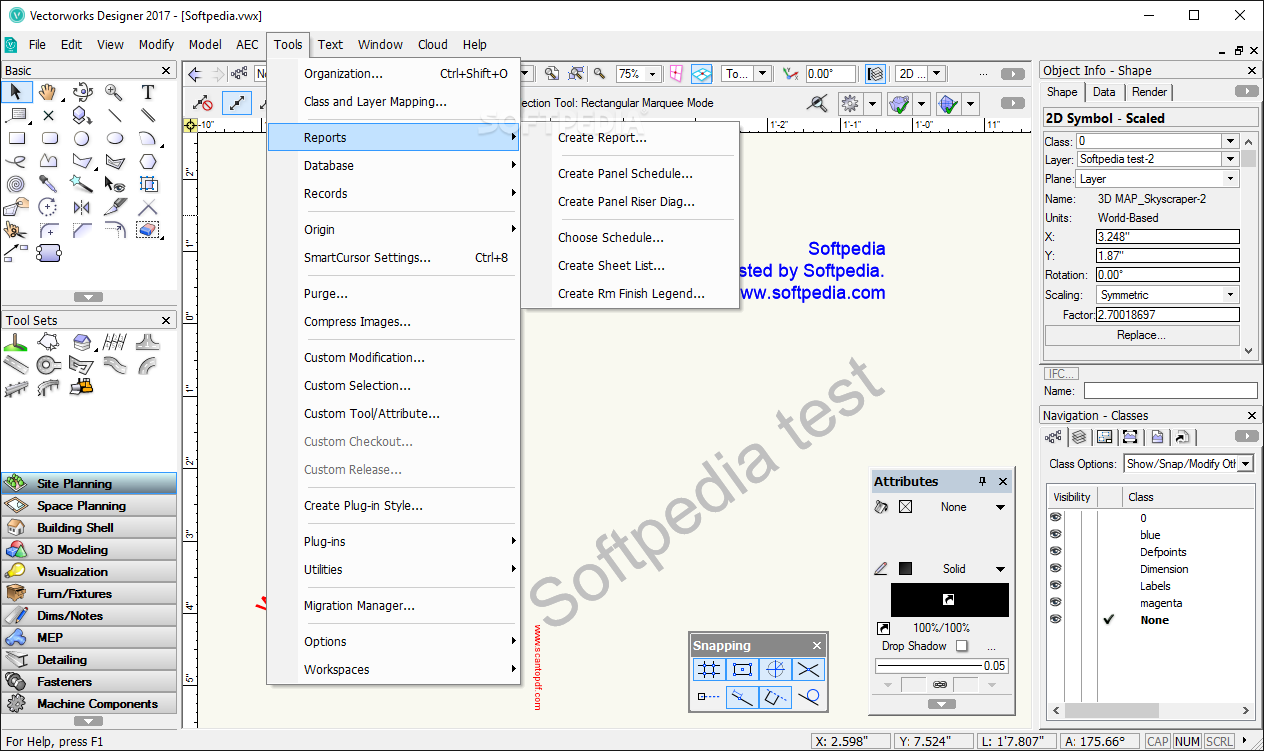This screenshot has width=1264, height=751.
Task: Select the Flyover tool
Action: coord(82,92)
